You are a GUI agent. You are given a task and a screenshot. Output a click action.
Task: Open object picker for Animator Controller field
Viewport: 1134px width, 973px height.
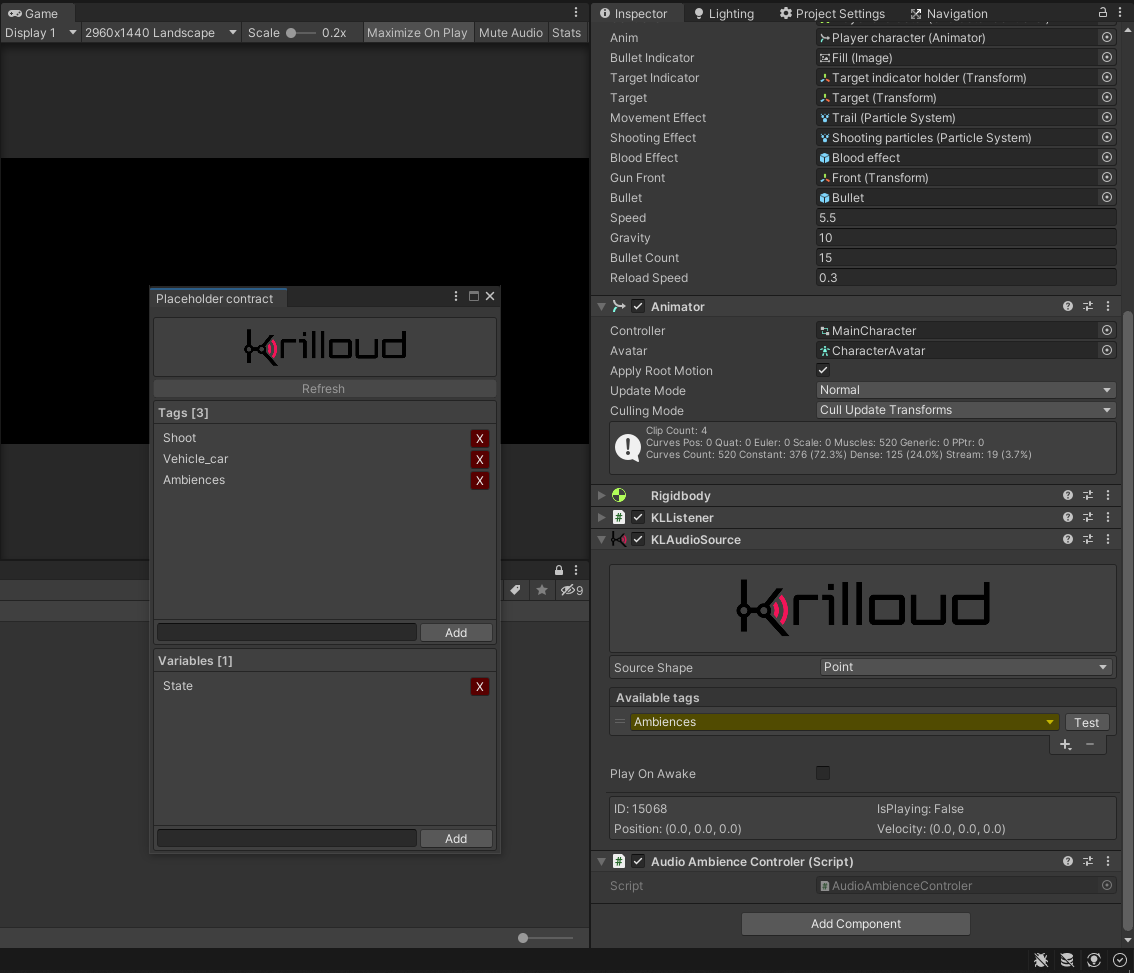point(1107,330)
